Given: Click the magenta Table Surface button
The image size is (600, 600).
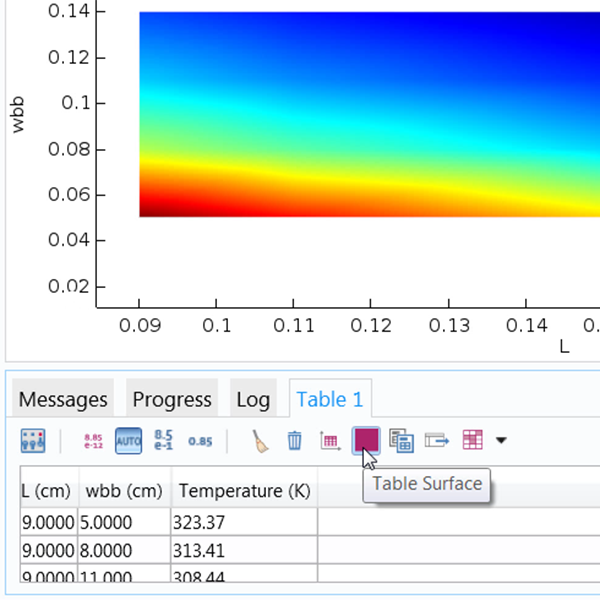Looking at the screenshot, I should [366, 440].
